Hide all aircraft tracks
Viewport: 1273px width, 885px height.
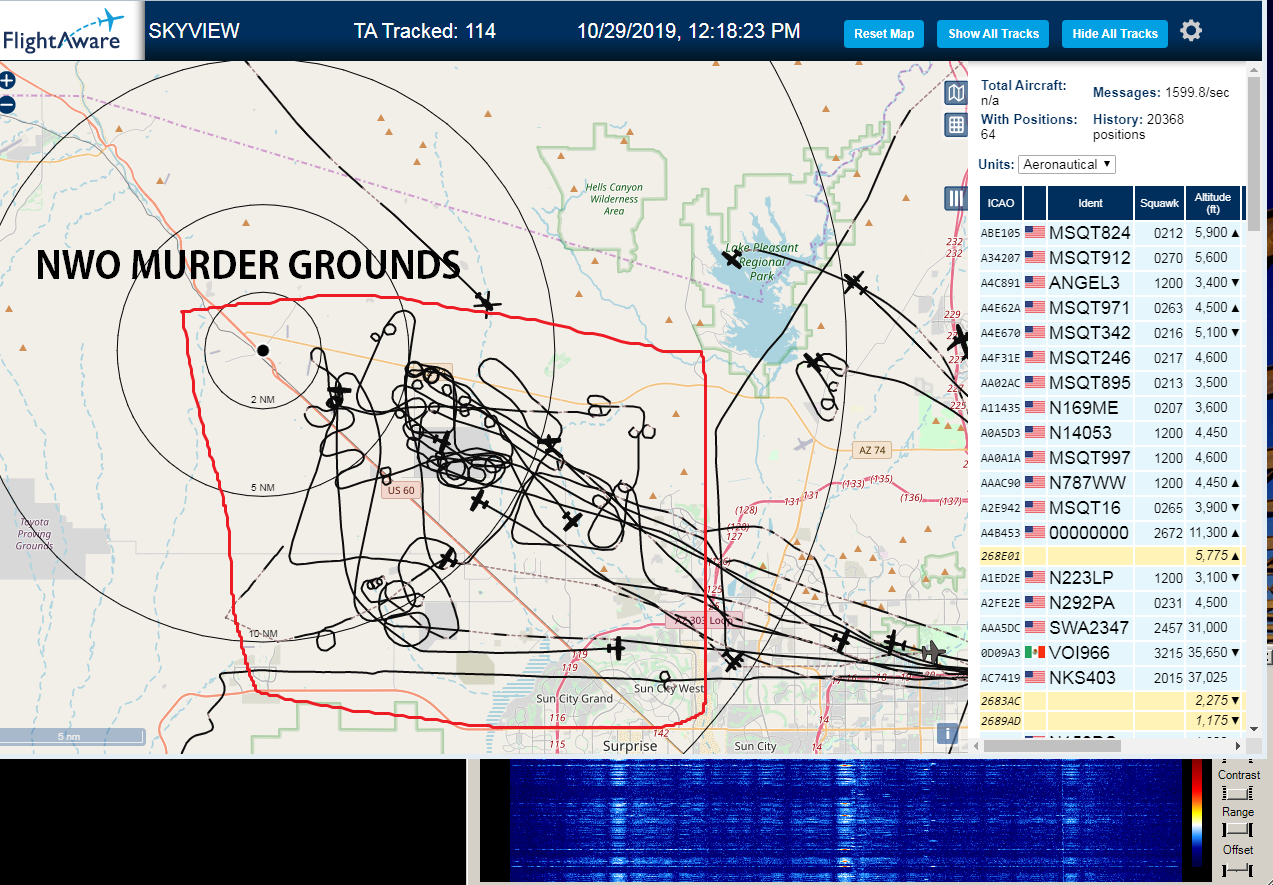(x=1114, y=34)
